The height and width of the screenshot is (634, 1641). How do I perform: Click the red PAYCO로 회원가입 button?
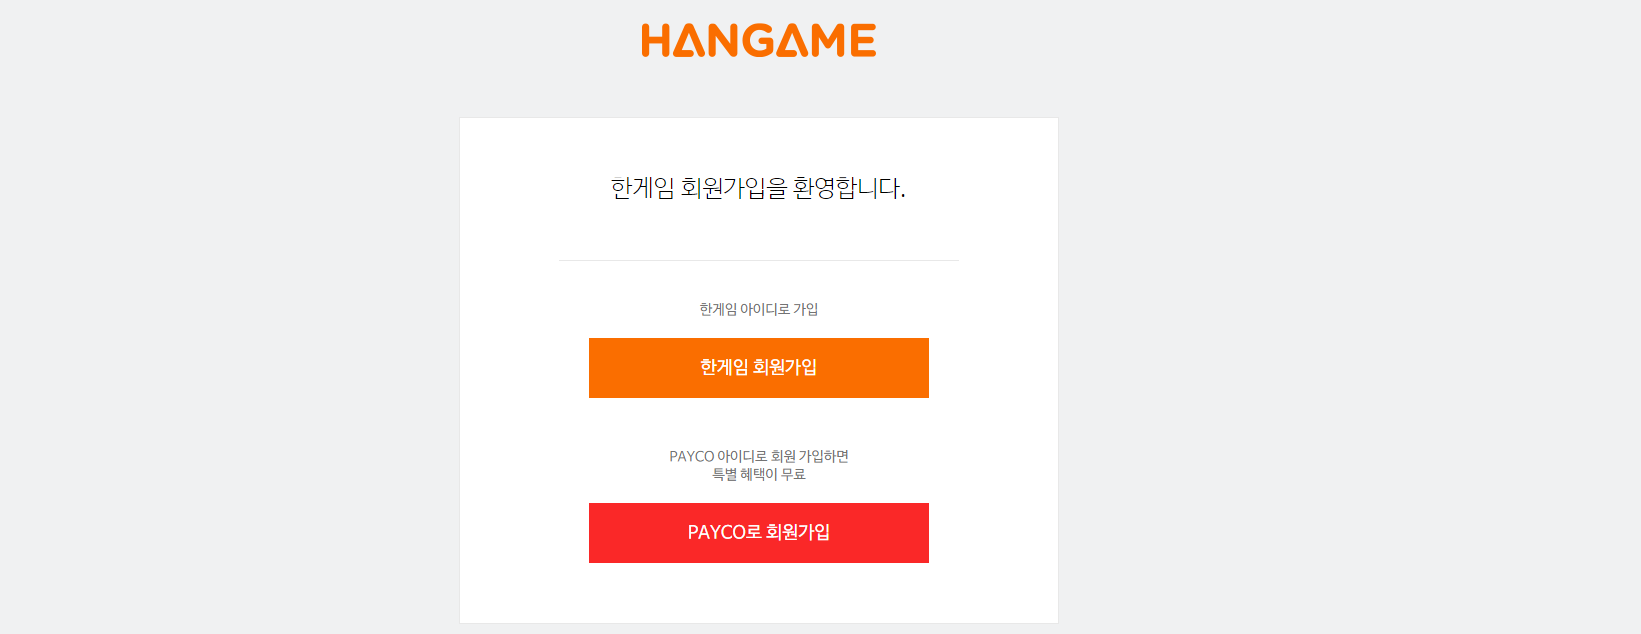coord(759,533)
